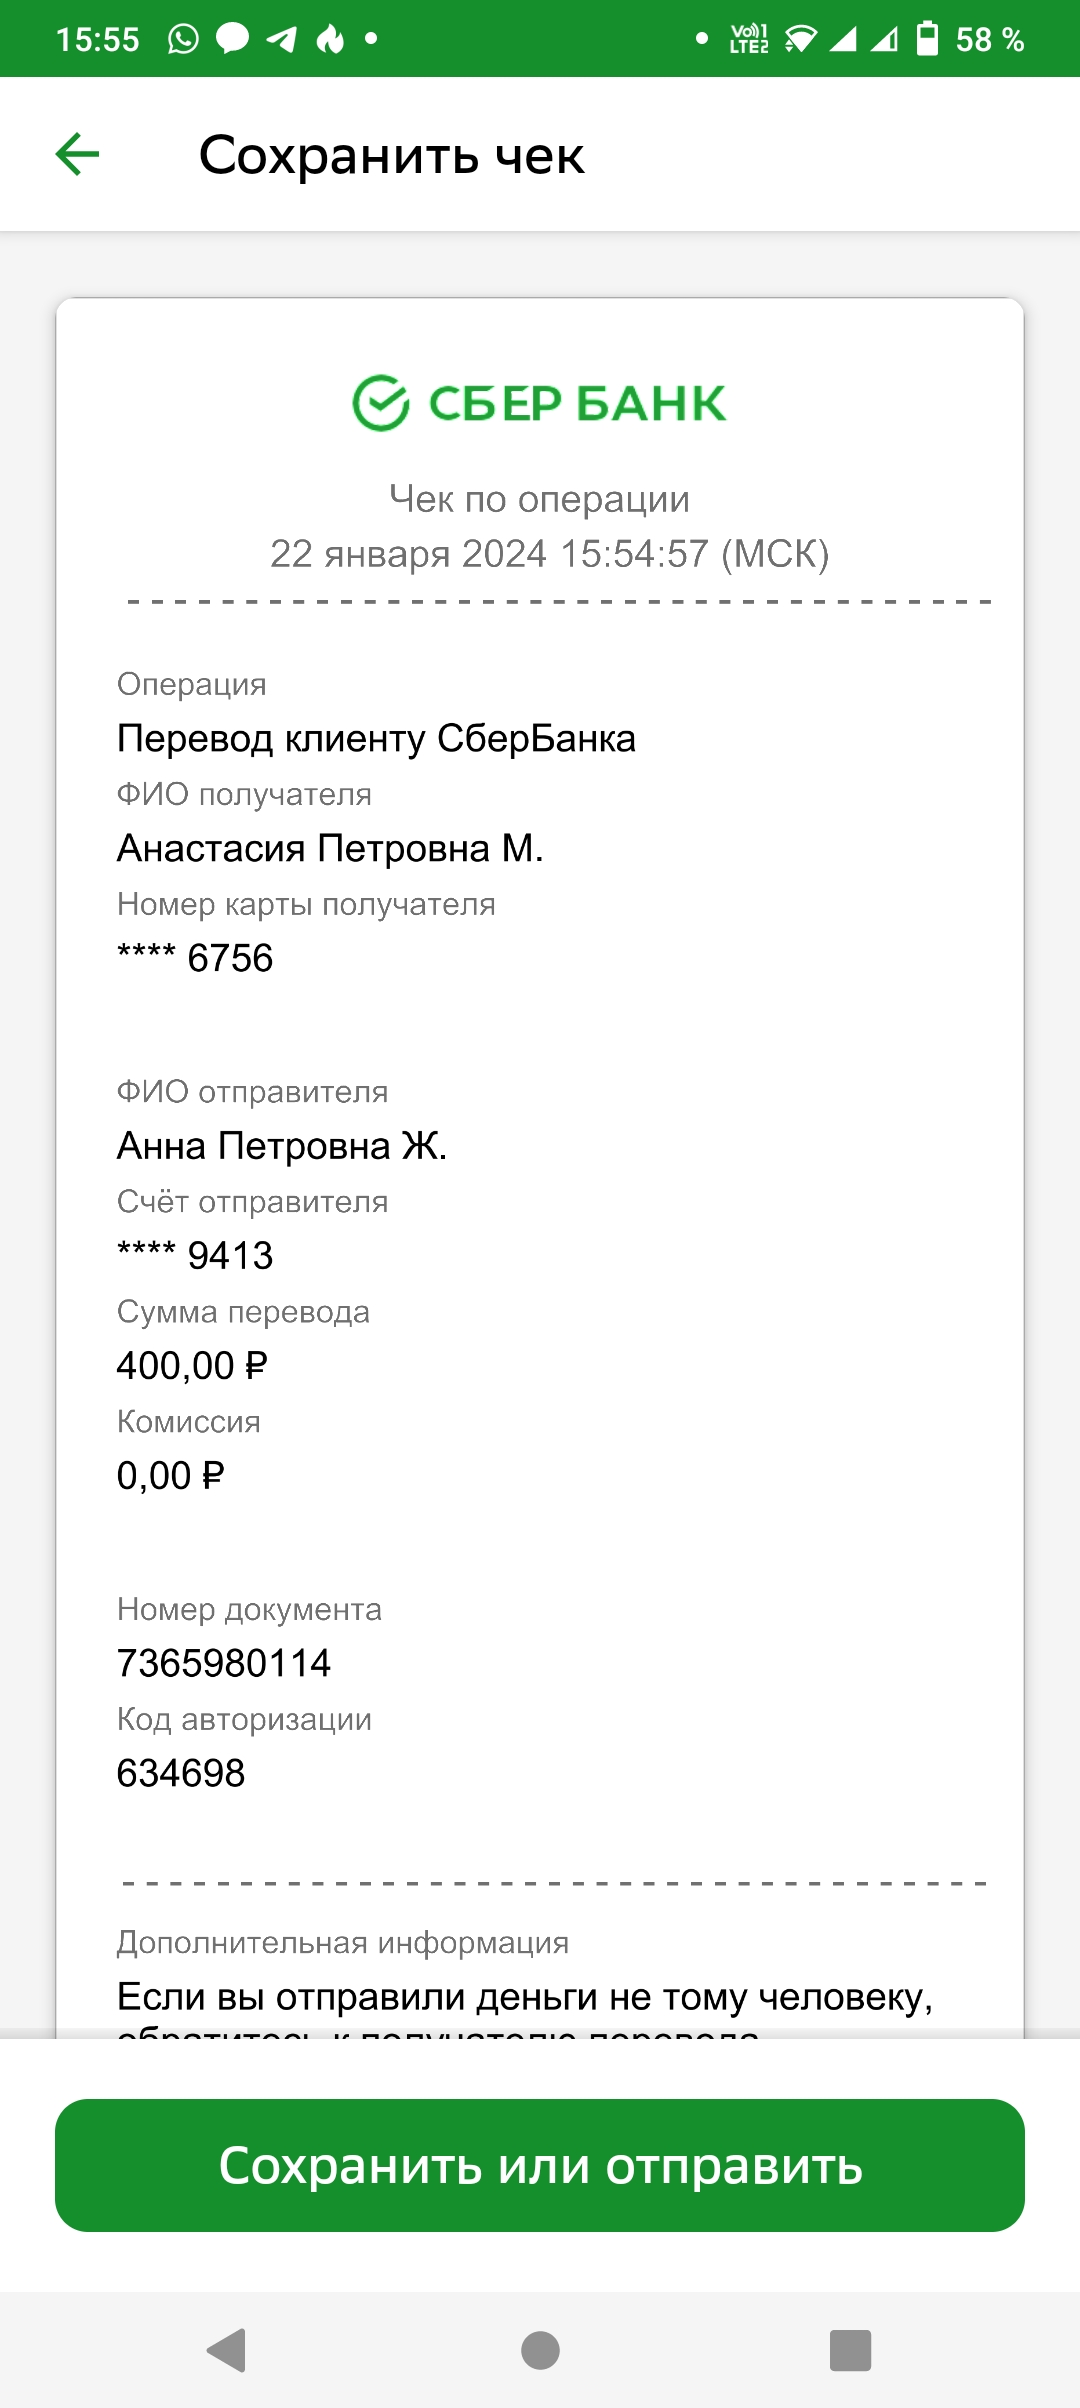Screen dimensions: 1080x2408
Task: Tap recipient name Анастасия Петровна М.
Action: pyautogui.click(x=330, y=848)
